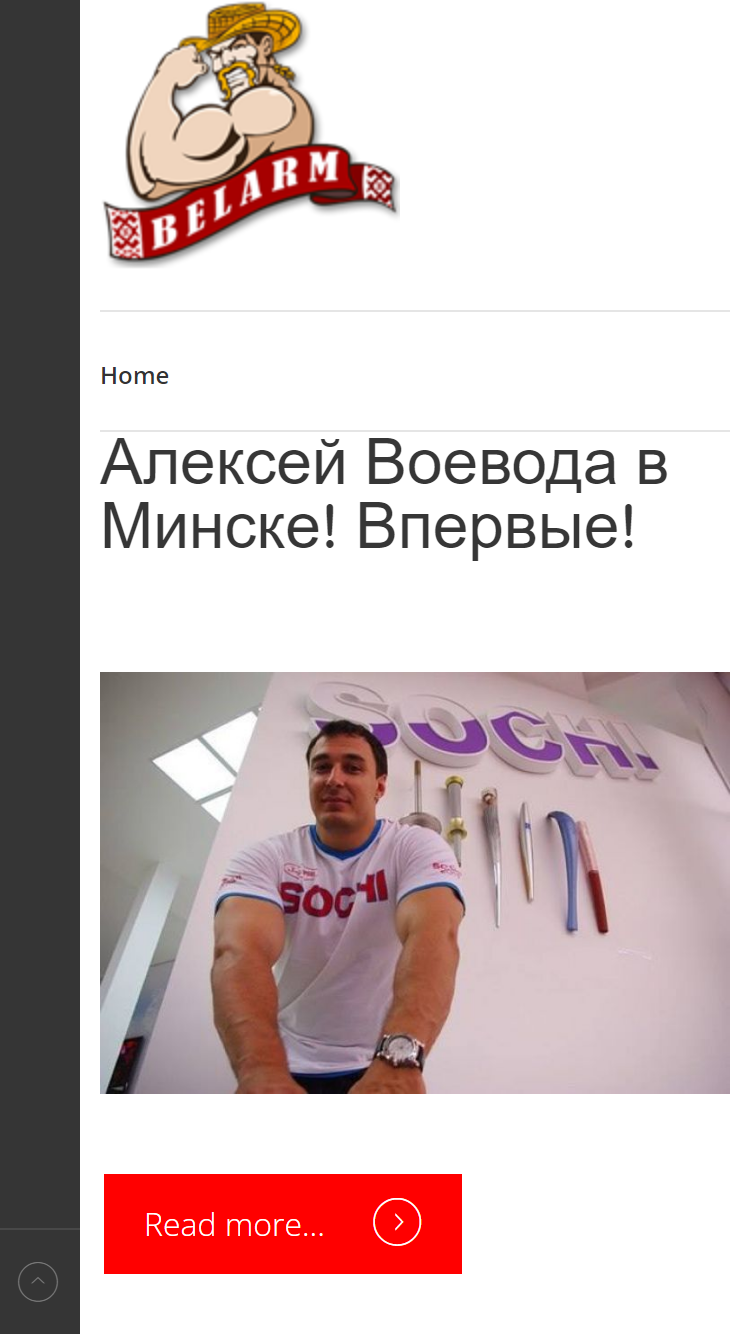This screenshot has width=750, height=1334.
Task: Click the circled chevron arrow in Read more
Action: coord(397,1222)
